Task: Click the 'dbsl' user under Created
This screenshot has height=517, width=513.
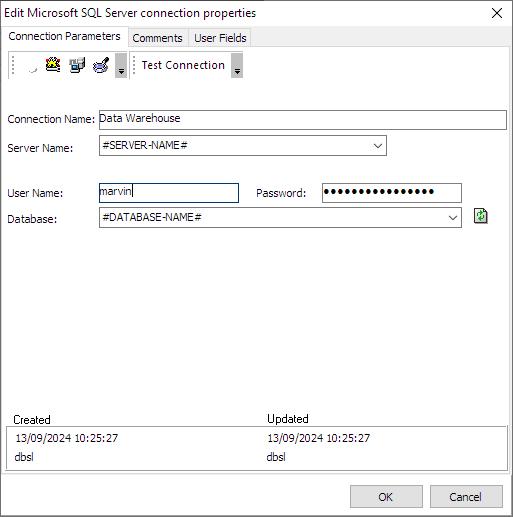Action: click(x=24, y=457)
